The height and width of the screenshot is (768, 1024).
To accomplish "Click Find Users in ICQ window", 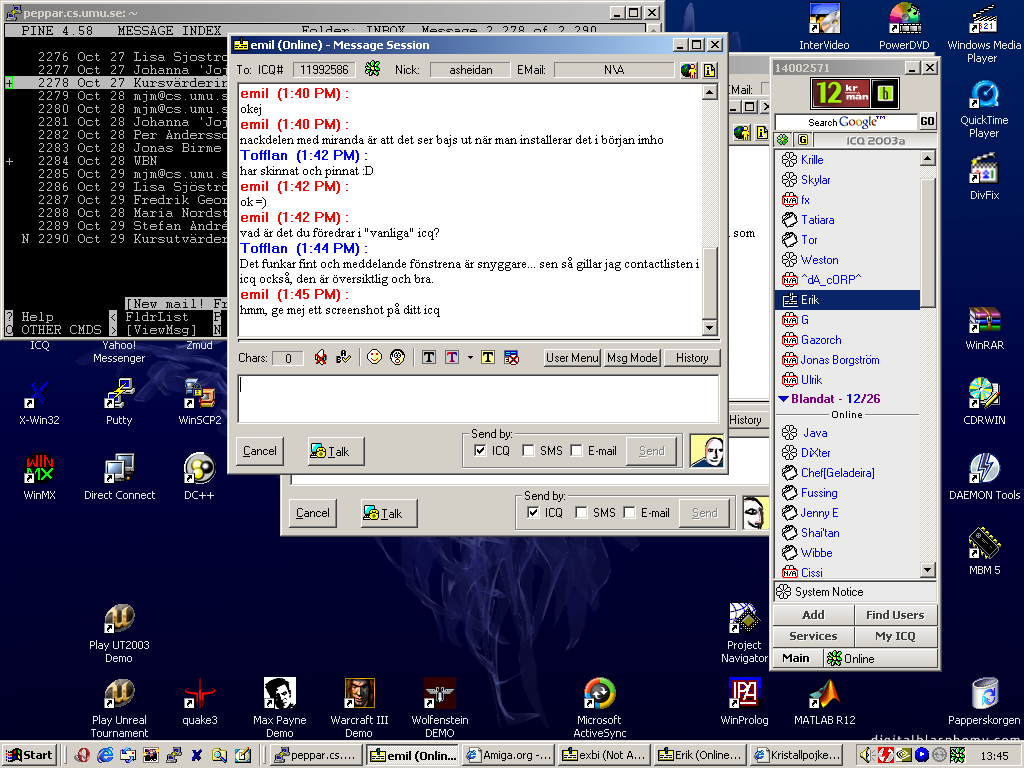I will (x=895, y=615).
